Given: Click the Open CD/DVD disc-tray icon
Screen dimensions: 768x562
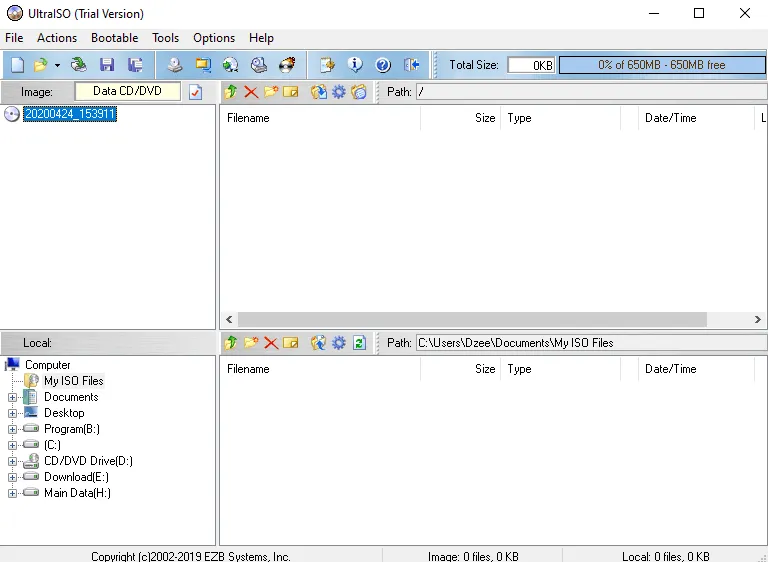Looking at the screenshot, I should [78, 65].
